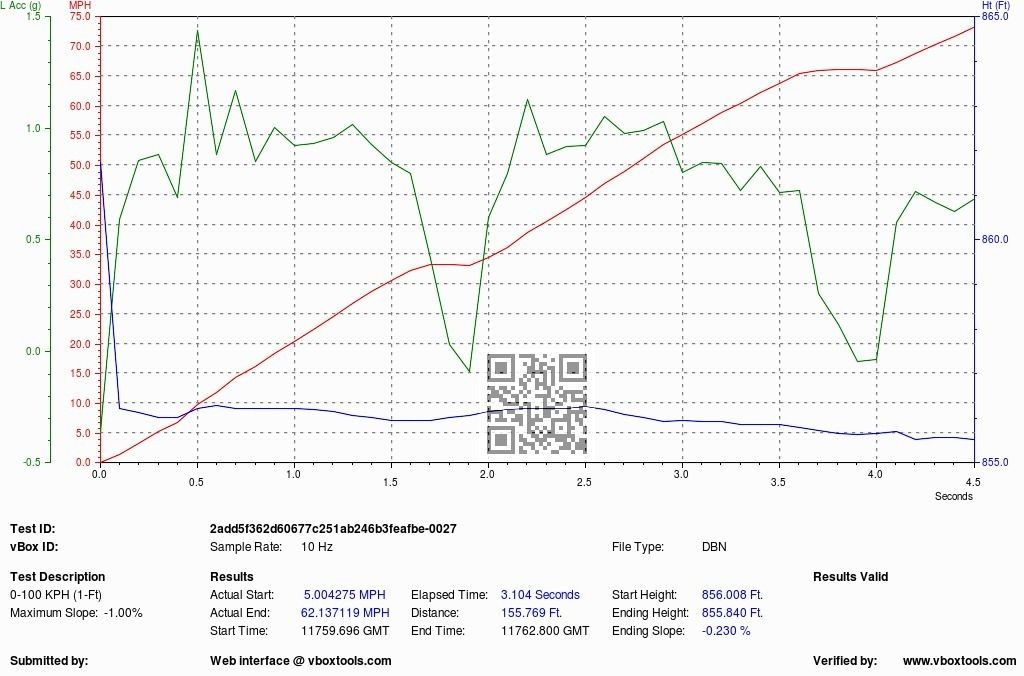Click the 'Elapsed Time:' label
Screen dimensions: 1024x676
[449, 595]
